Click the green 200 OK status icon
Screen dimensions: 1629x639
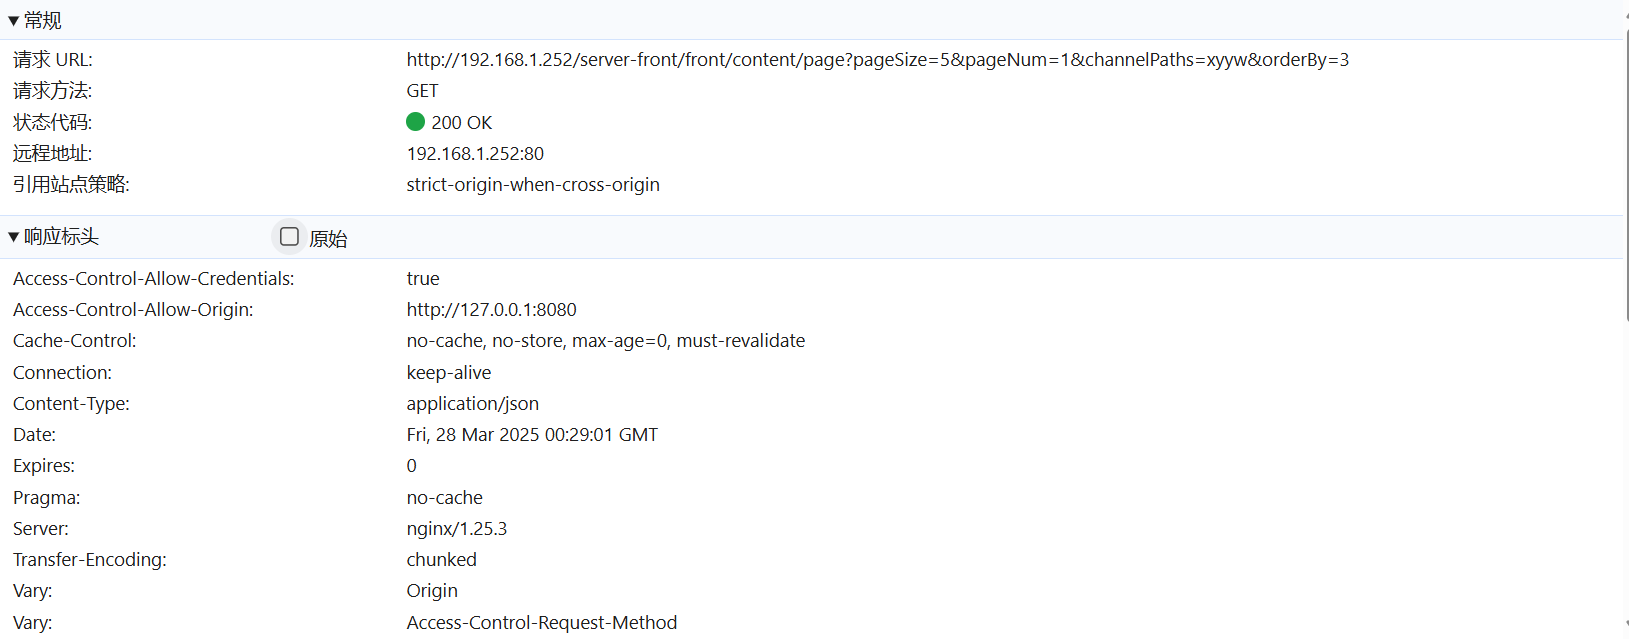click(x=416, y=122)
